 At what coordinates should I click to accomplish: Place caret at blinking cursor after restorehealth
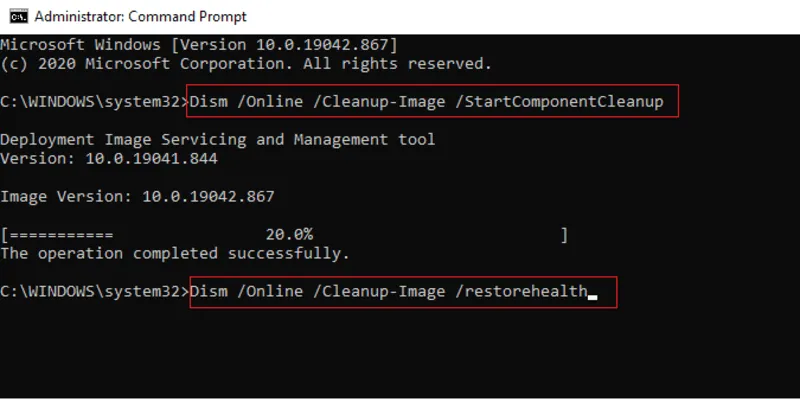pyautogui.click(x=592, y=297)
